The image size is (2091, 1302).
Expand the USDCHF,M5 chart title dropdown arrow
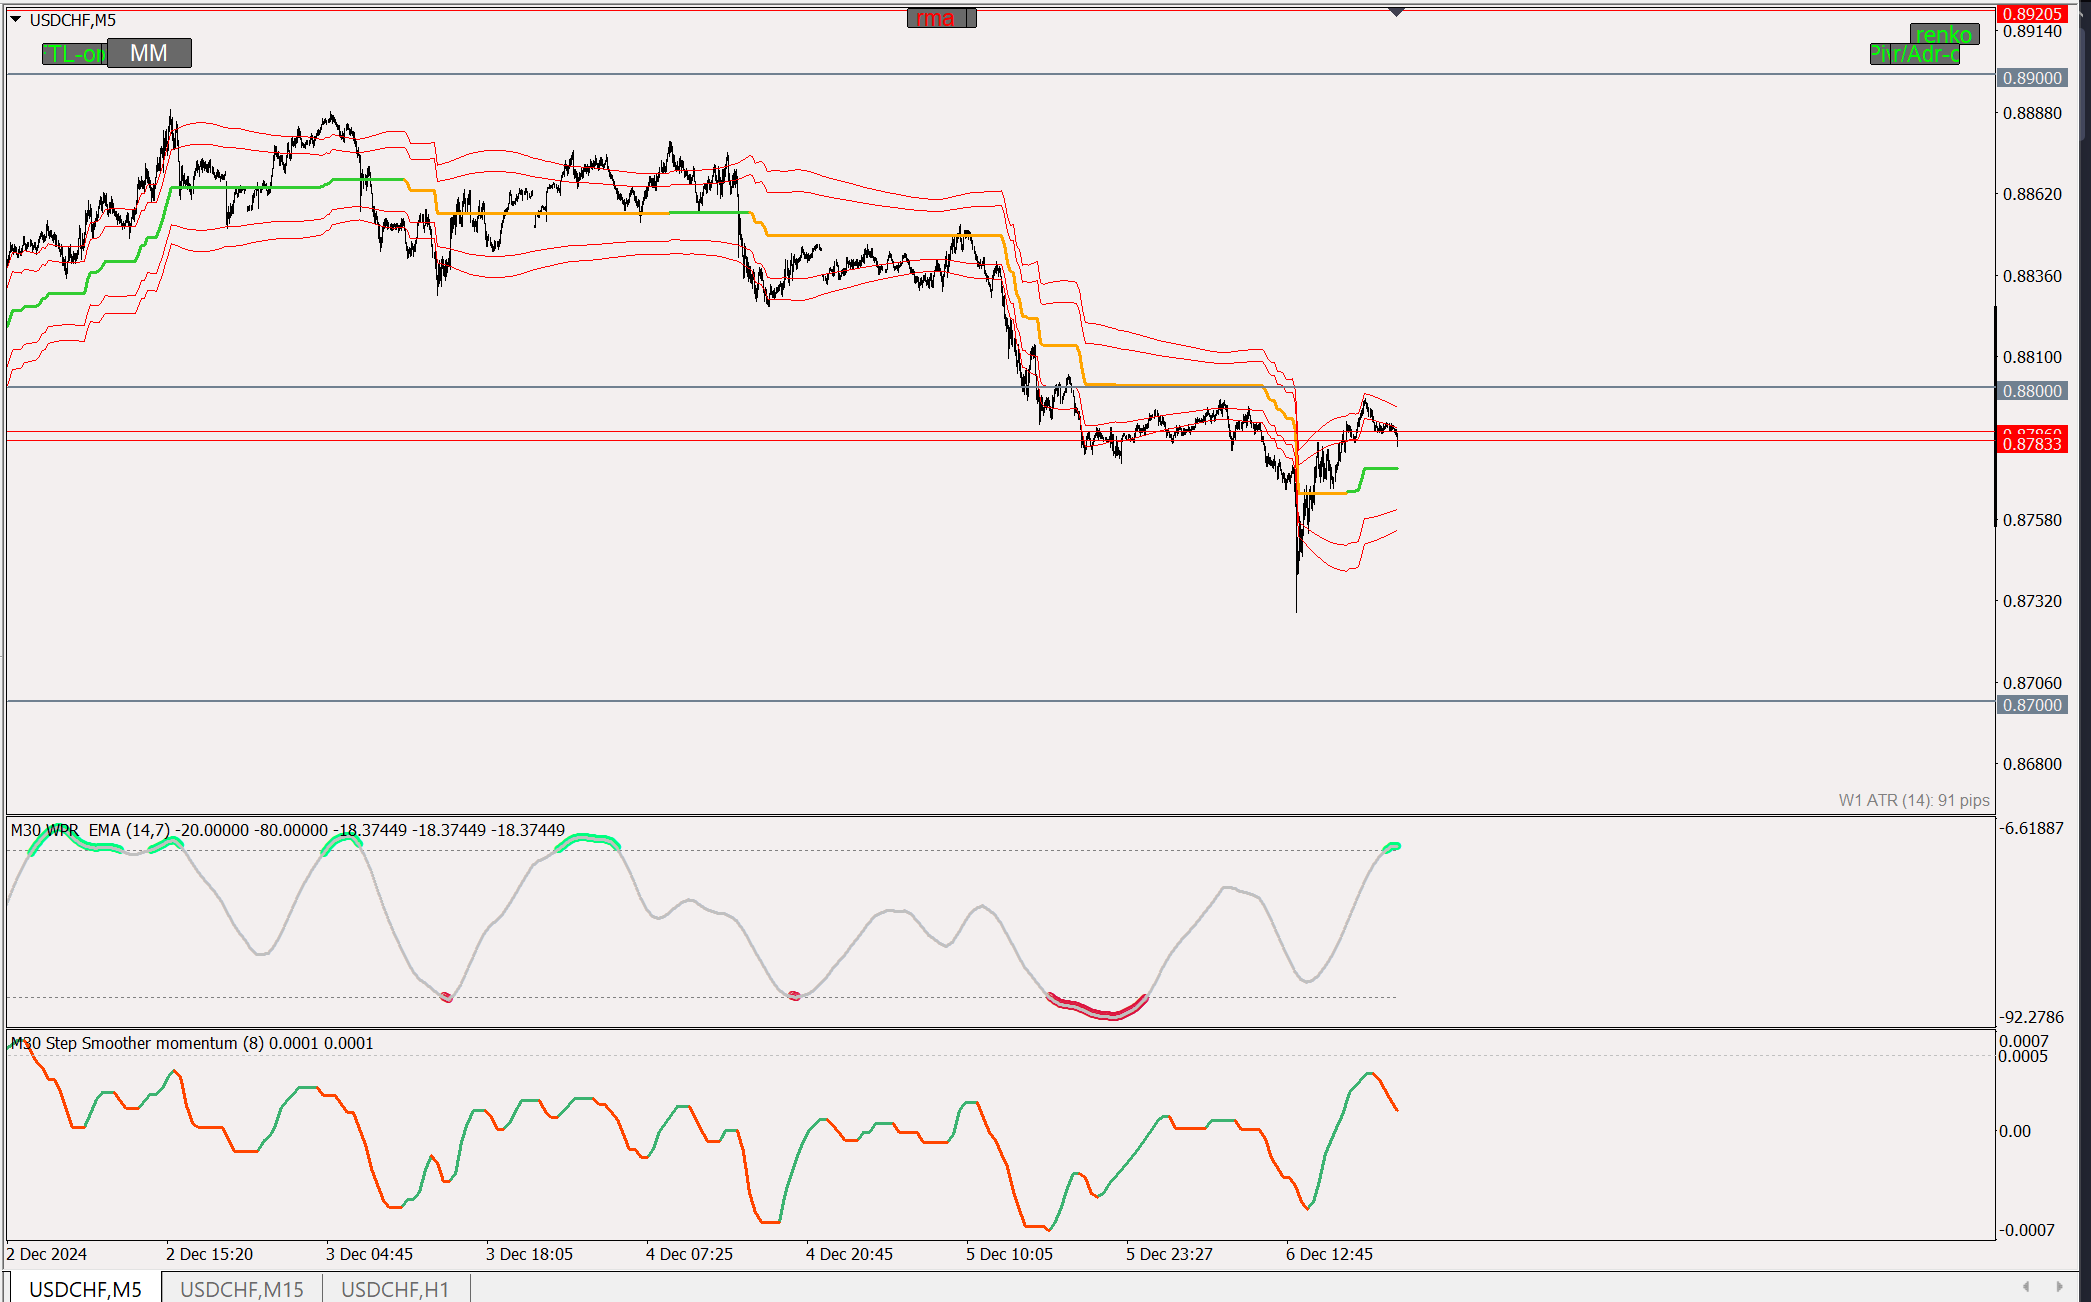point(15,19)
